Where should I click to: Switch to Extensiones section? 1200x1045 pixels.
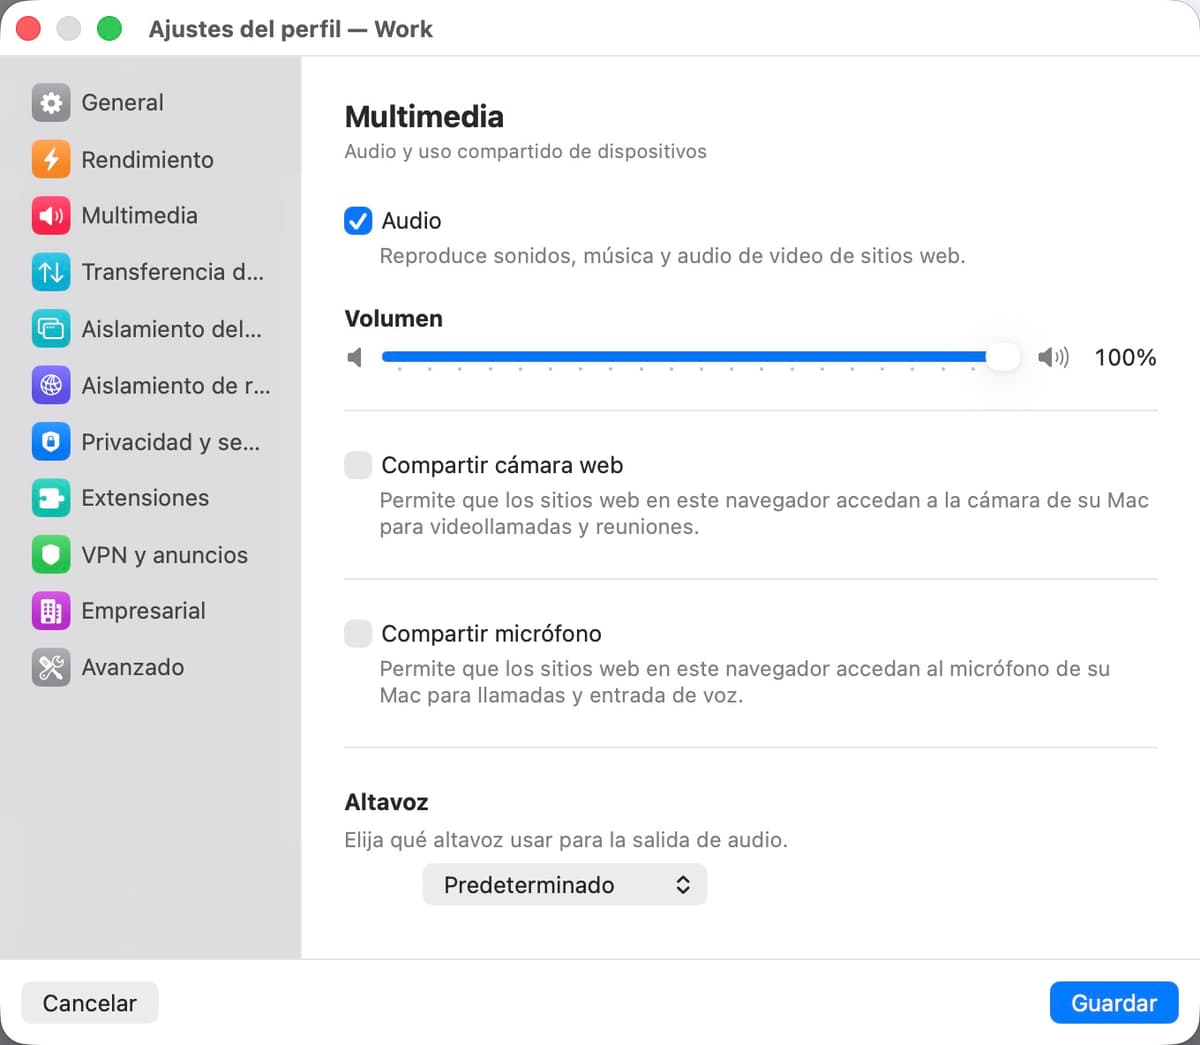pos(152,498)
